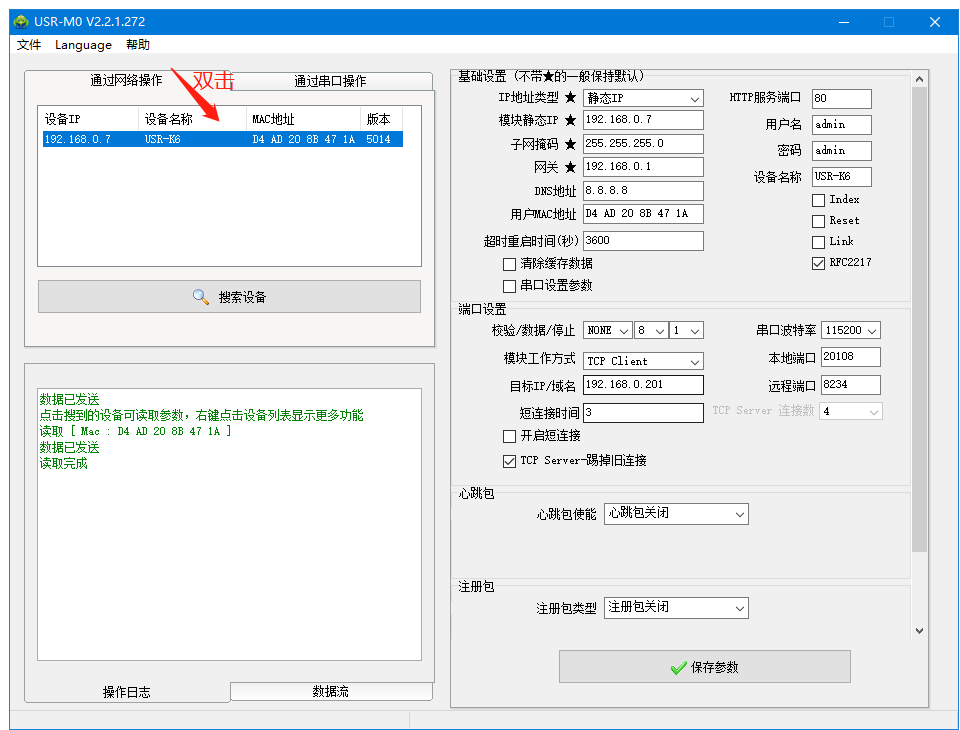Open the Language menu
Image resolution: width=960 pixels, height=730 pixels.
click(x=83, y=45)
